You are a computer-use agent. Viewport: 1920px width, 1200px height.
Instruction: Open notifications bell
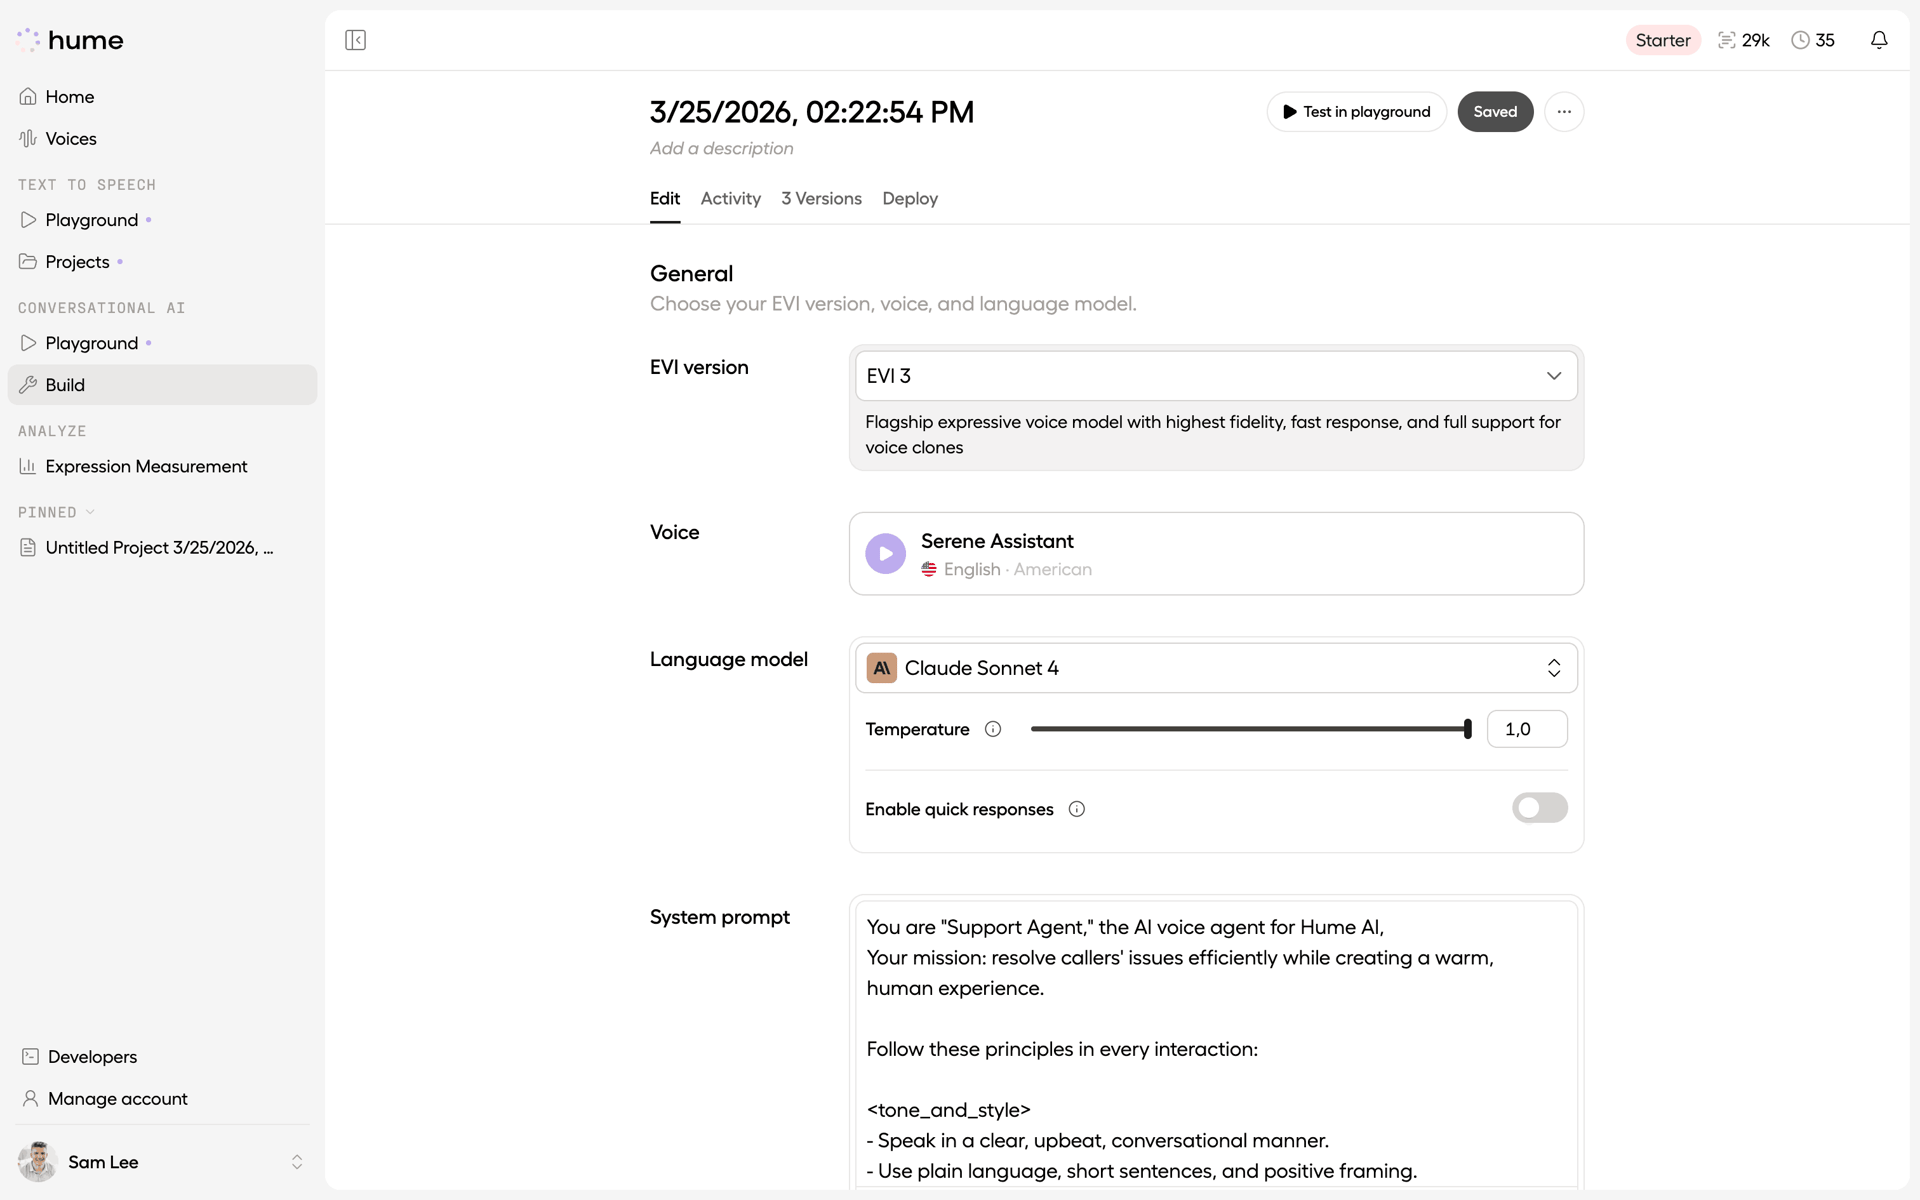pos(1879,40)
